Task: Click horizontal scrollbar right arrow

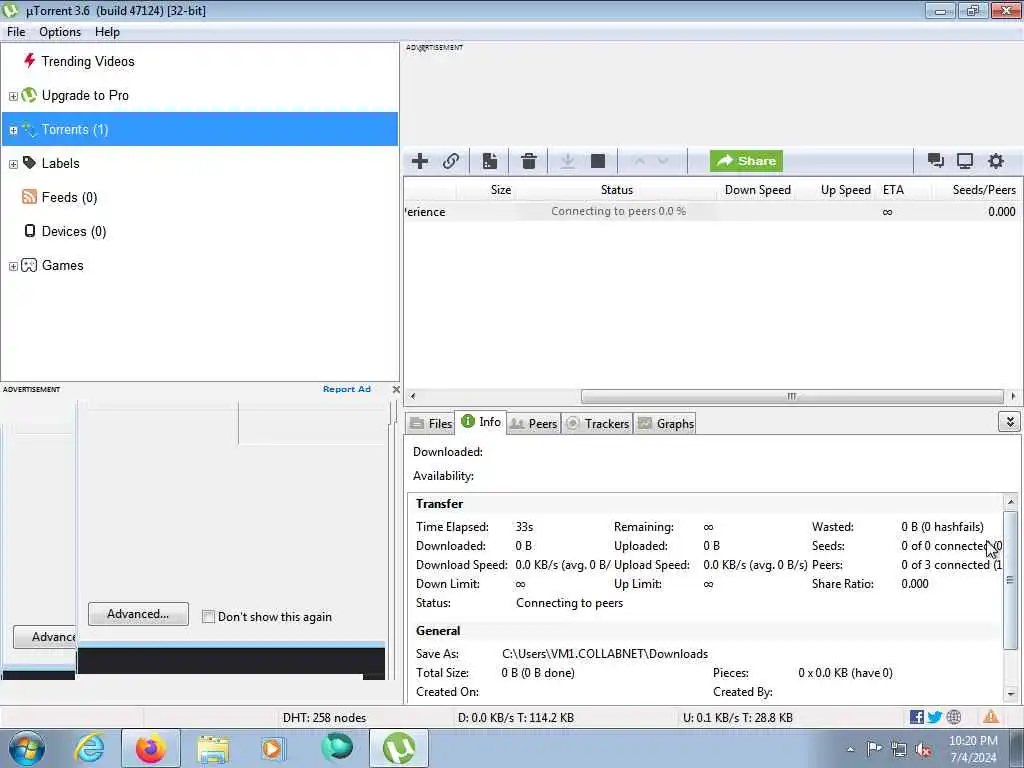Action: click(1012, 396)
